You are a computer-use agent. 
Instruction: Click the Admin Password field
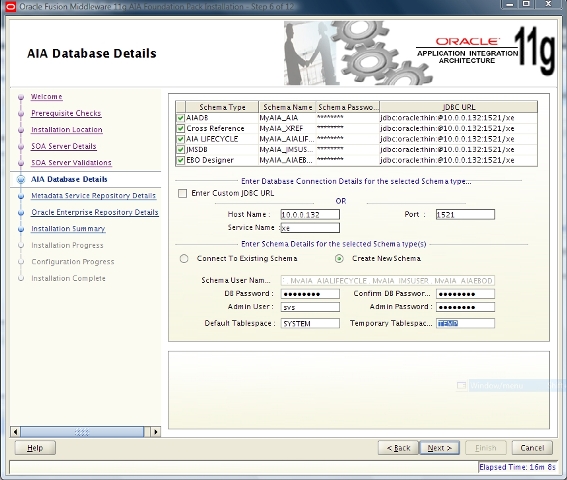[x=465, y=307]
